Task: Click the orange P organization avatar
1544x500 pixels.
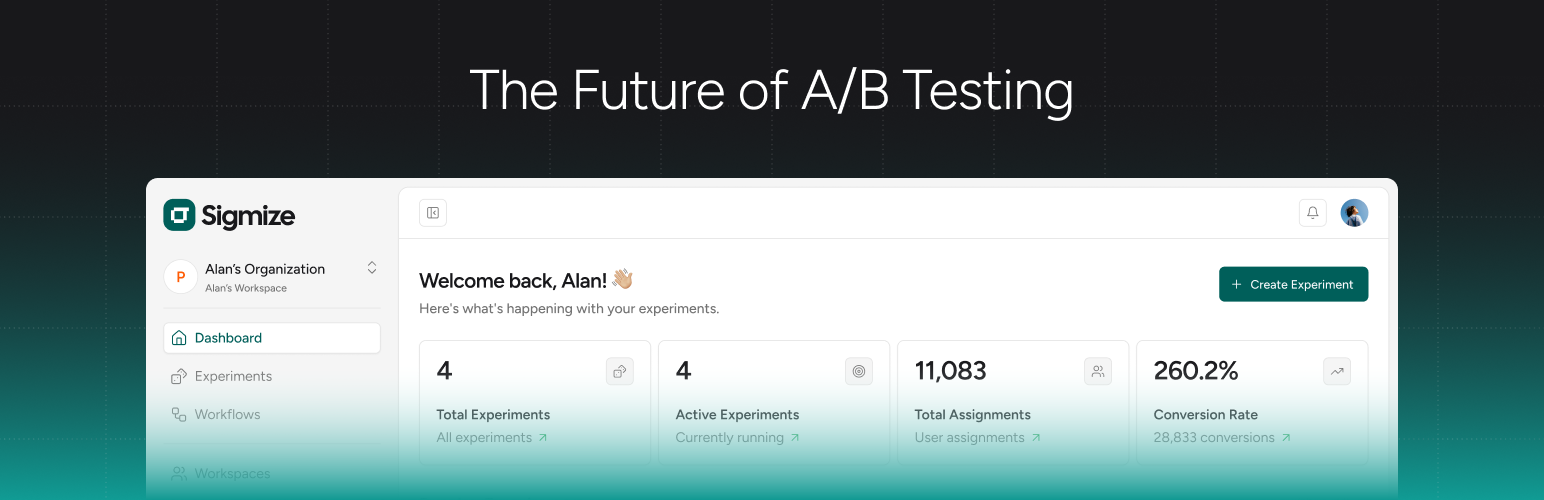Action: tap(180, 277)
